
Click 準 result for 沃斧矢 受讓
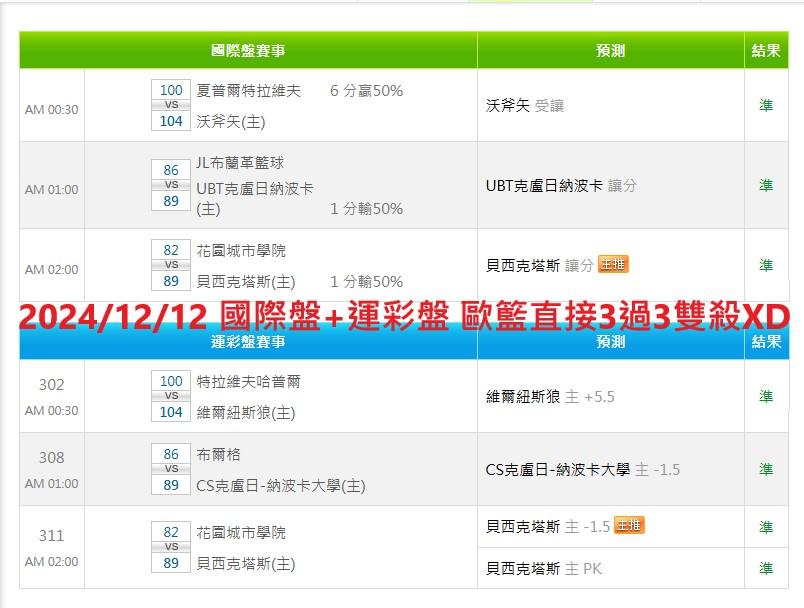[766, 106]
